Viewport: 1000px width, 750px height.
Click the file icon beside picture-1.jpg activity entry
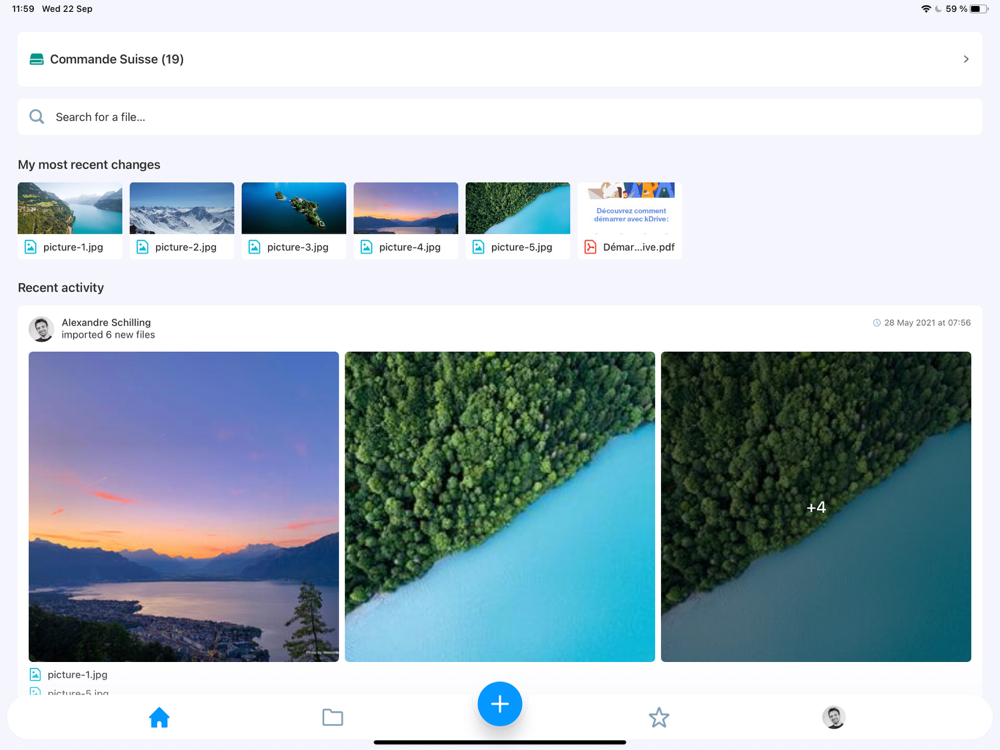click(35, 674)
